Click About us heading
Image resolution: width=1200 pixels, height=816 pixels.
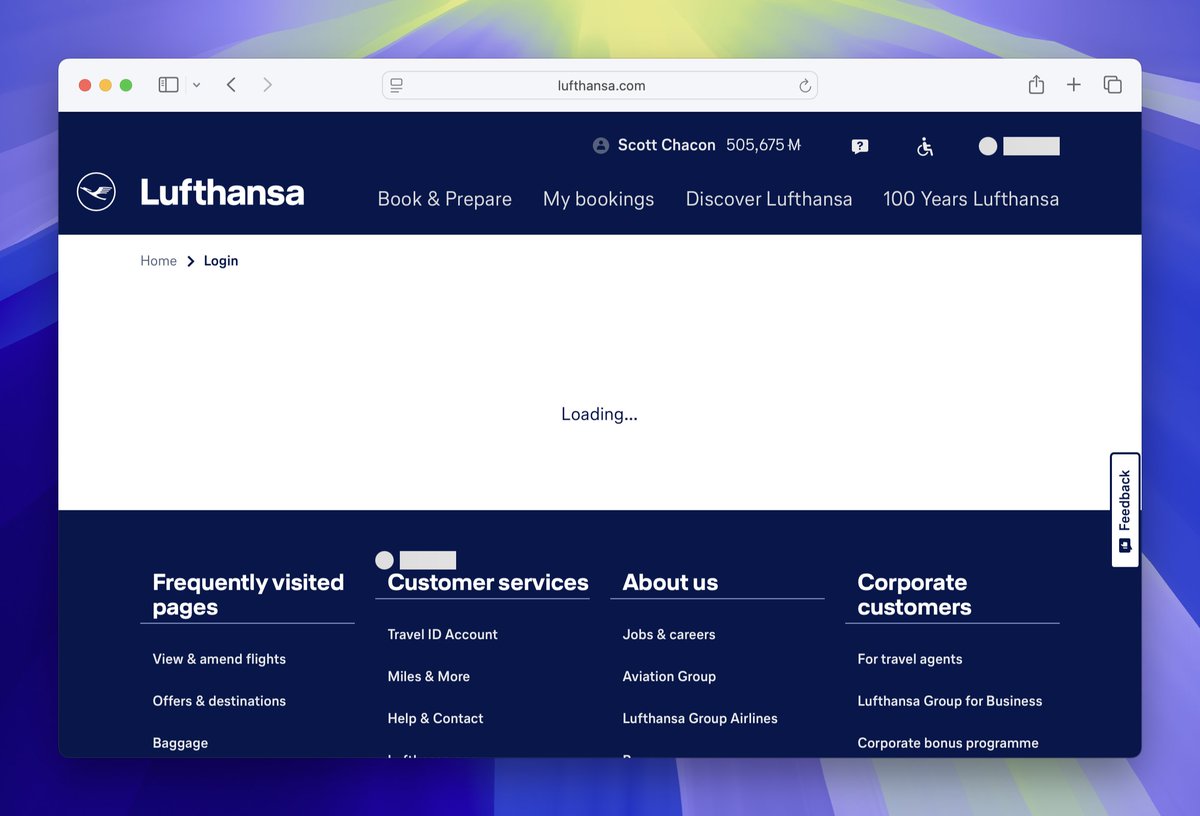[670, 582]
